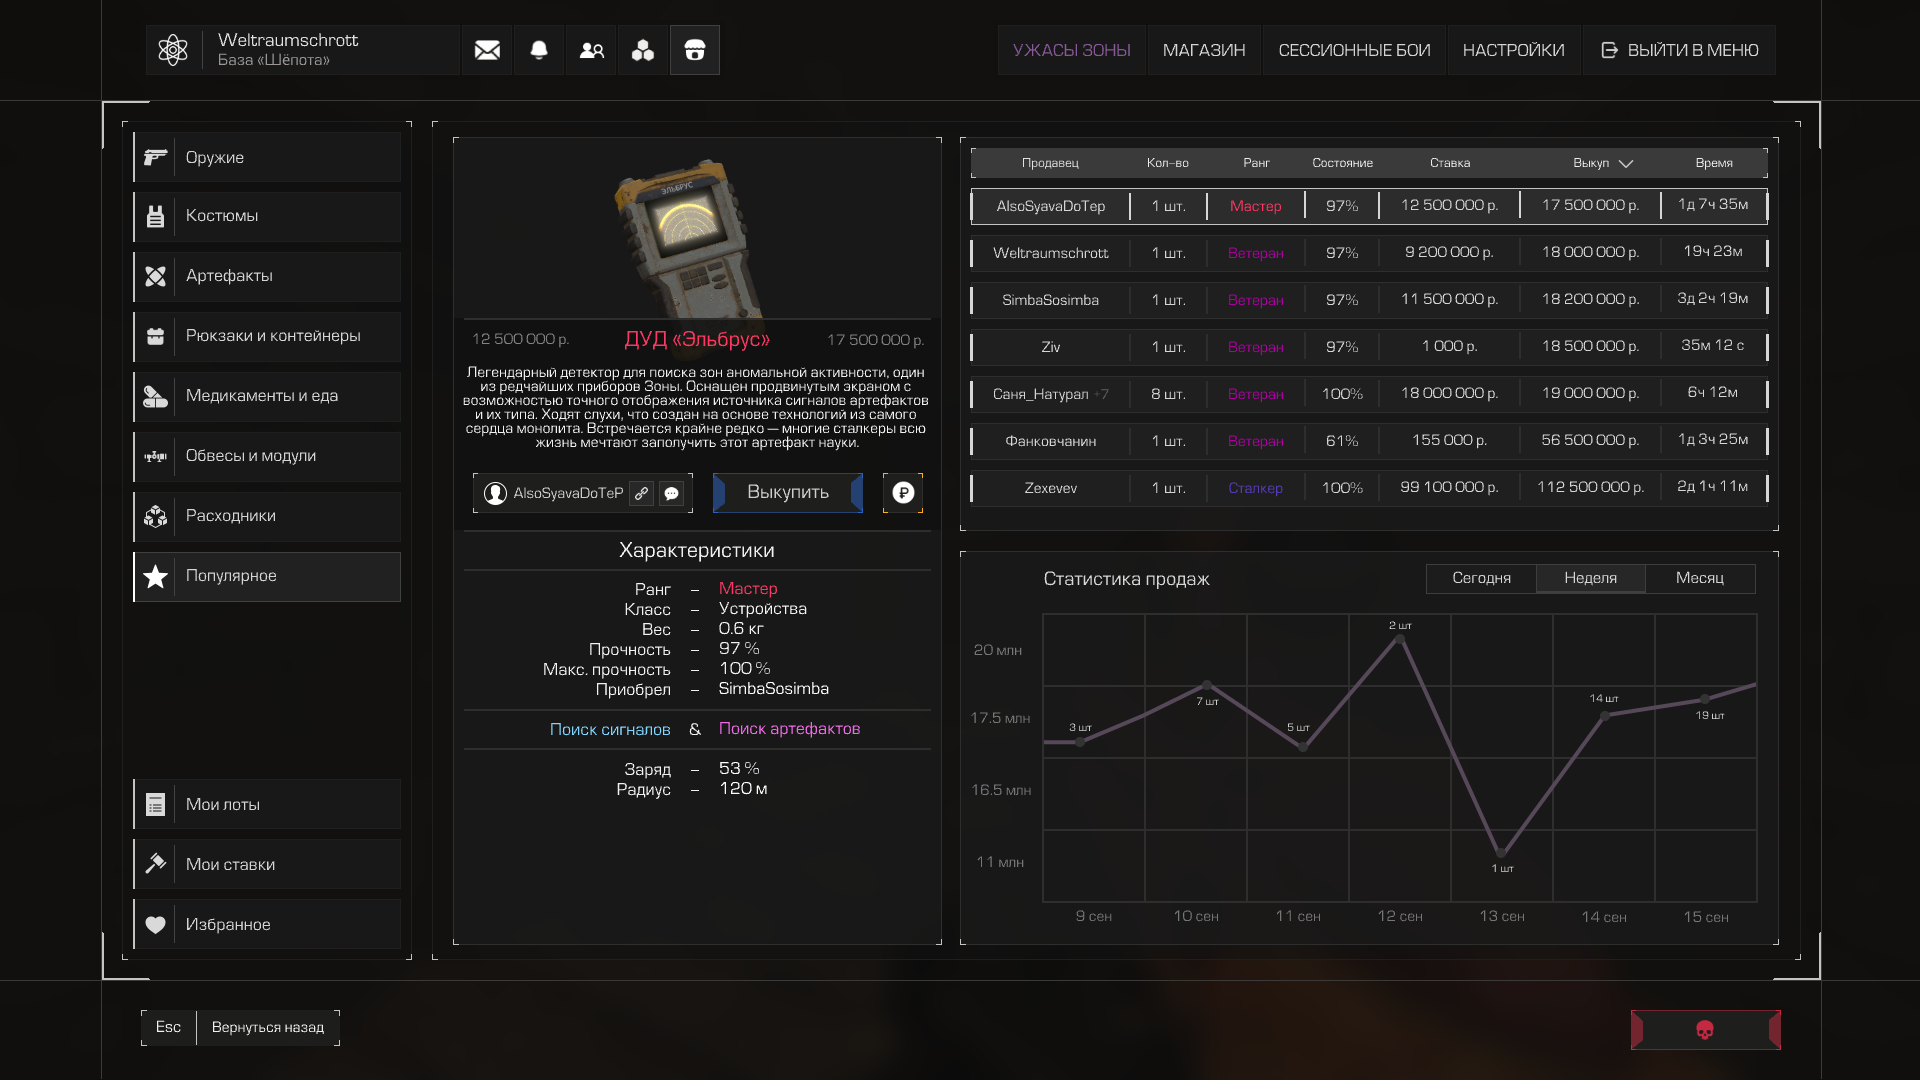Click Вернуться назад button
Viewport: 1920px width, 1080px height.
[x=268, y=1027]
